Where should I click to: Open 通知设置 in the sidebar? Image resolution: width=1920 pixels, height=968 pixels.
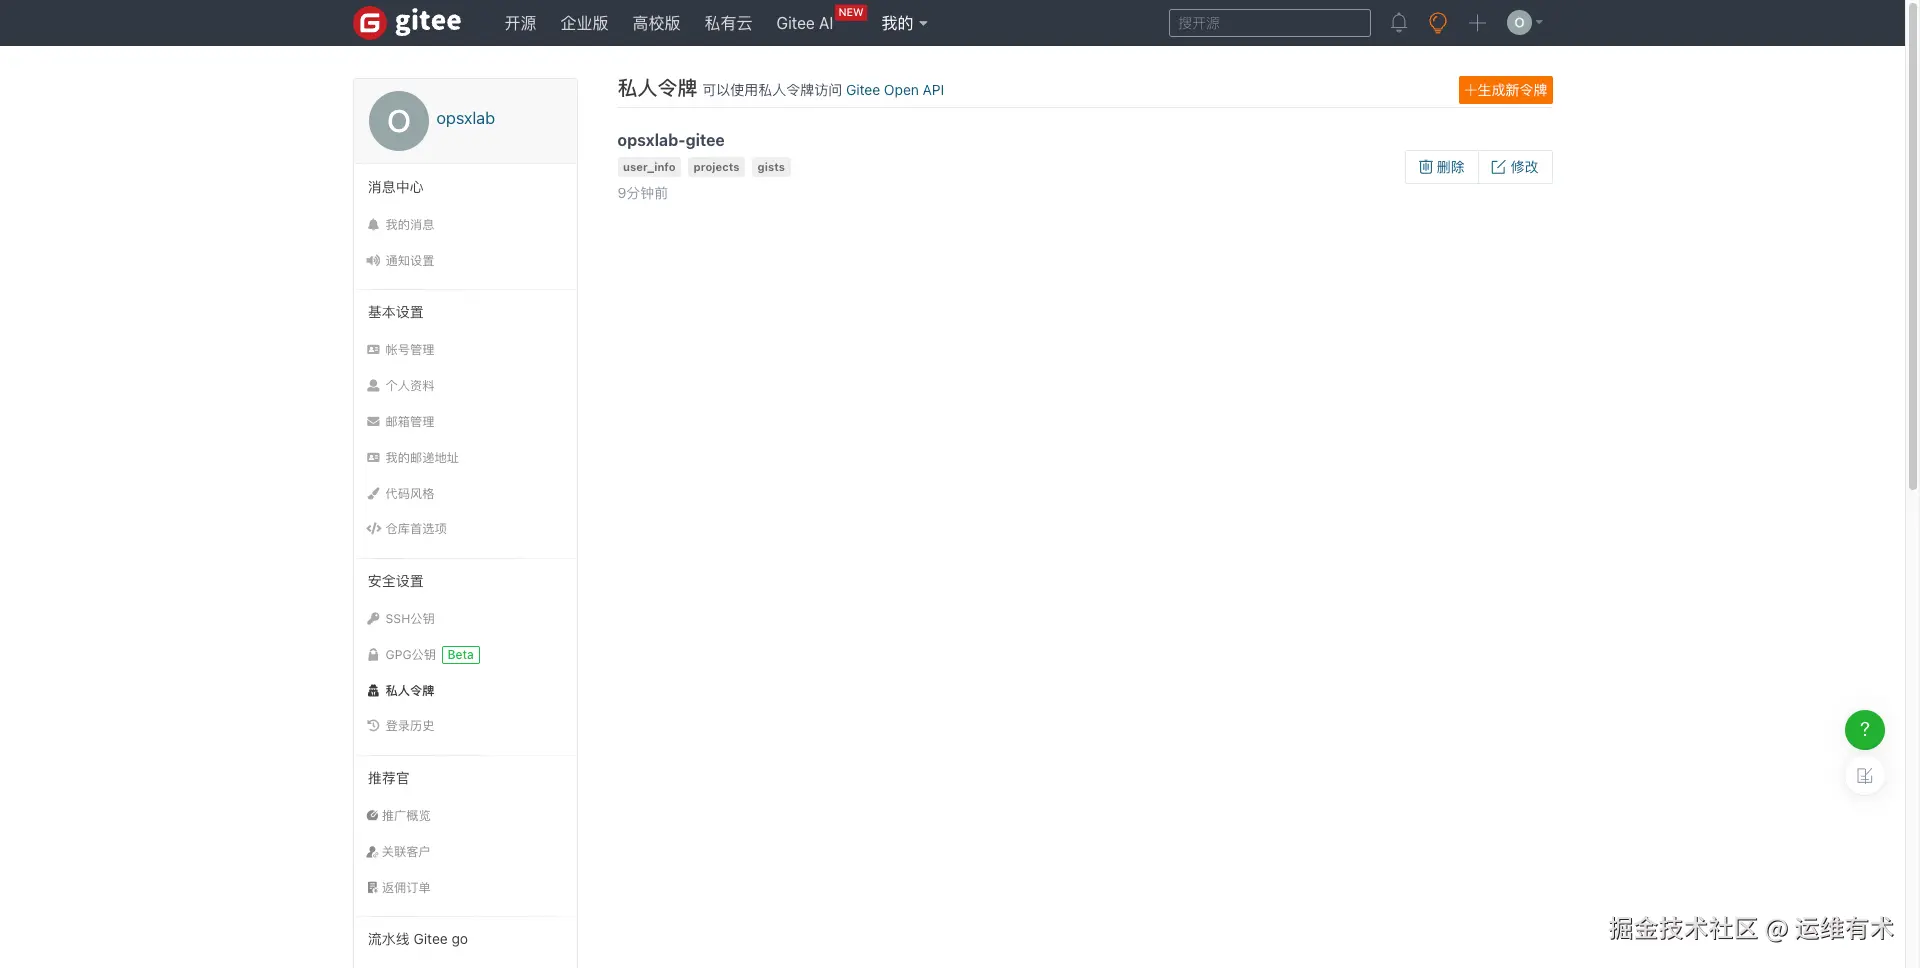pyautogui.click(x=410, y=261)
